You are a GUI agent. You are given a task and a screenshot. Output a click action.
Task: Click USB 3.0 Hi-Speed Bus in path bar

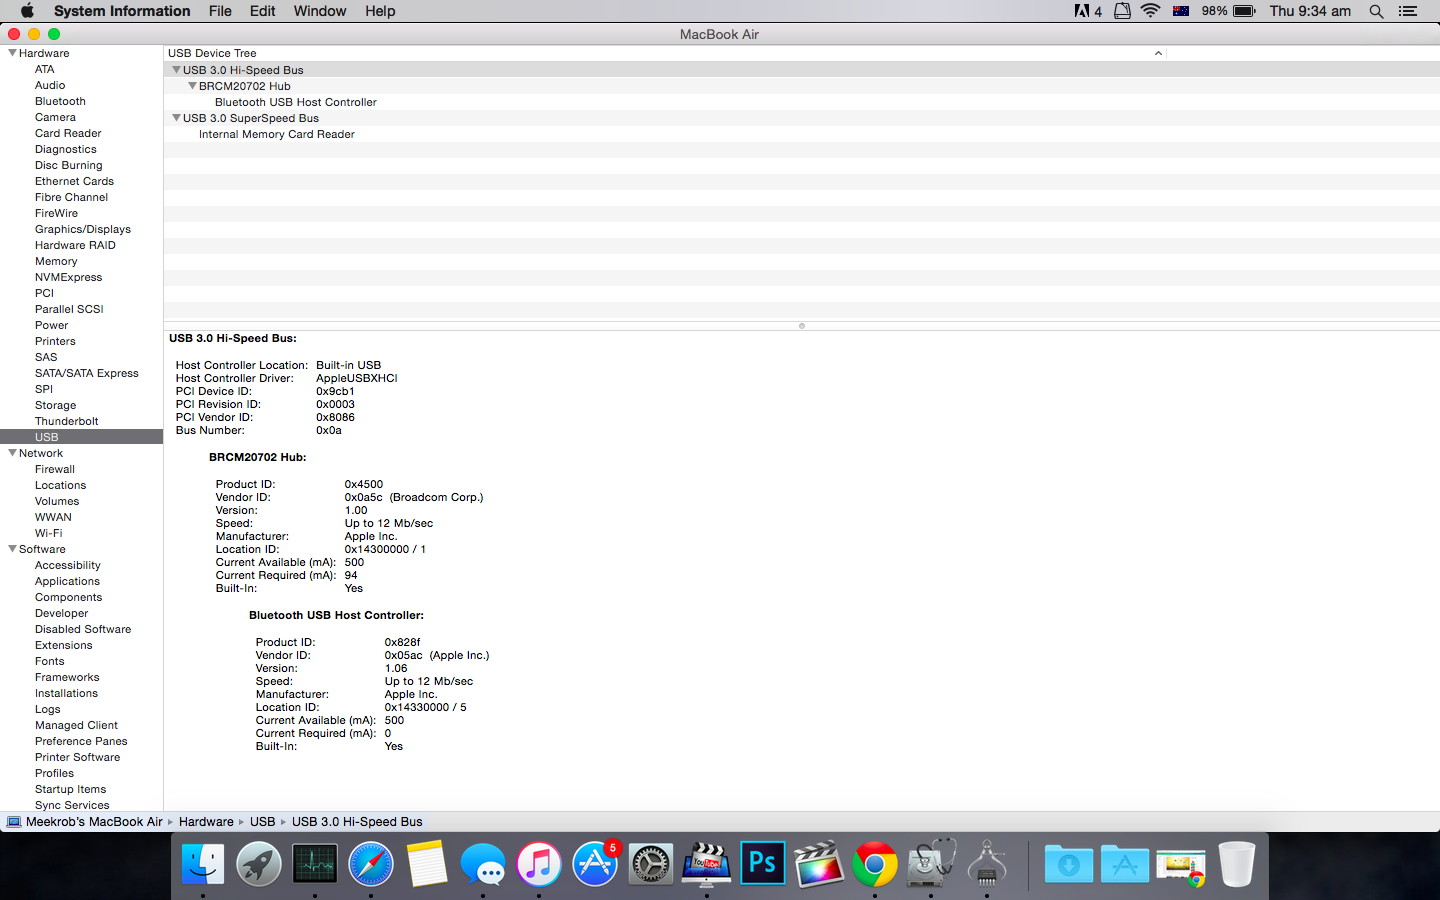(x=357, y=822)
